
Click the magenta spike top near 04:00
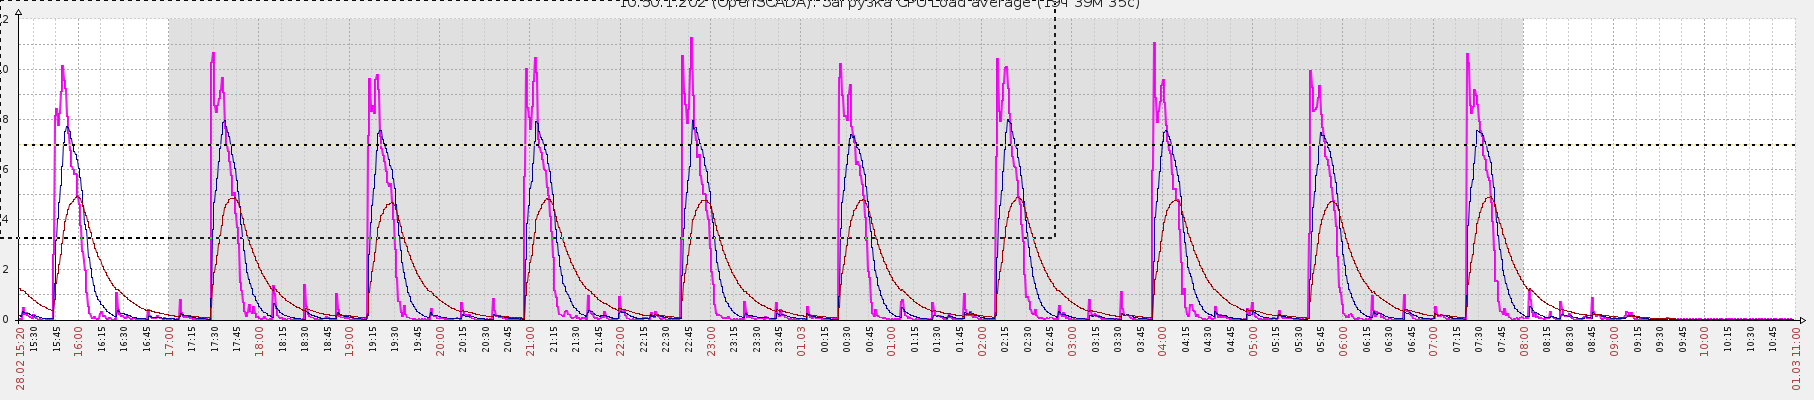(x=1154, y=44)
